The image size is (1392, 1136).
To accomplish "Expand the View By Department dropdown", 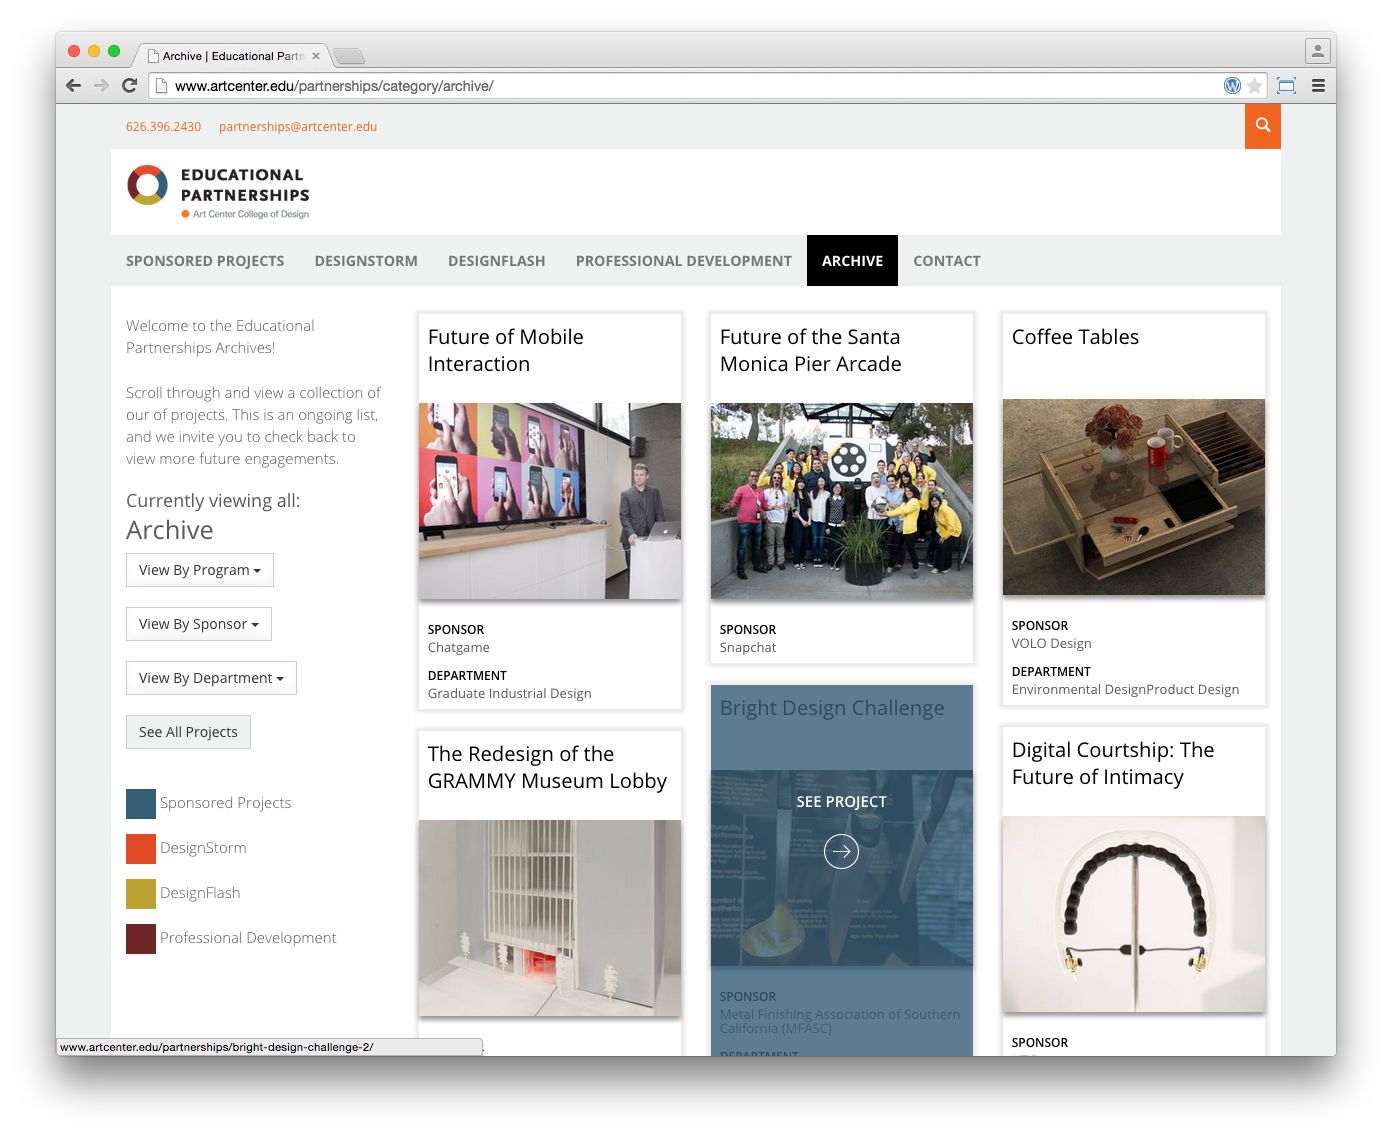I will point(211,678).
